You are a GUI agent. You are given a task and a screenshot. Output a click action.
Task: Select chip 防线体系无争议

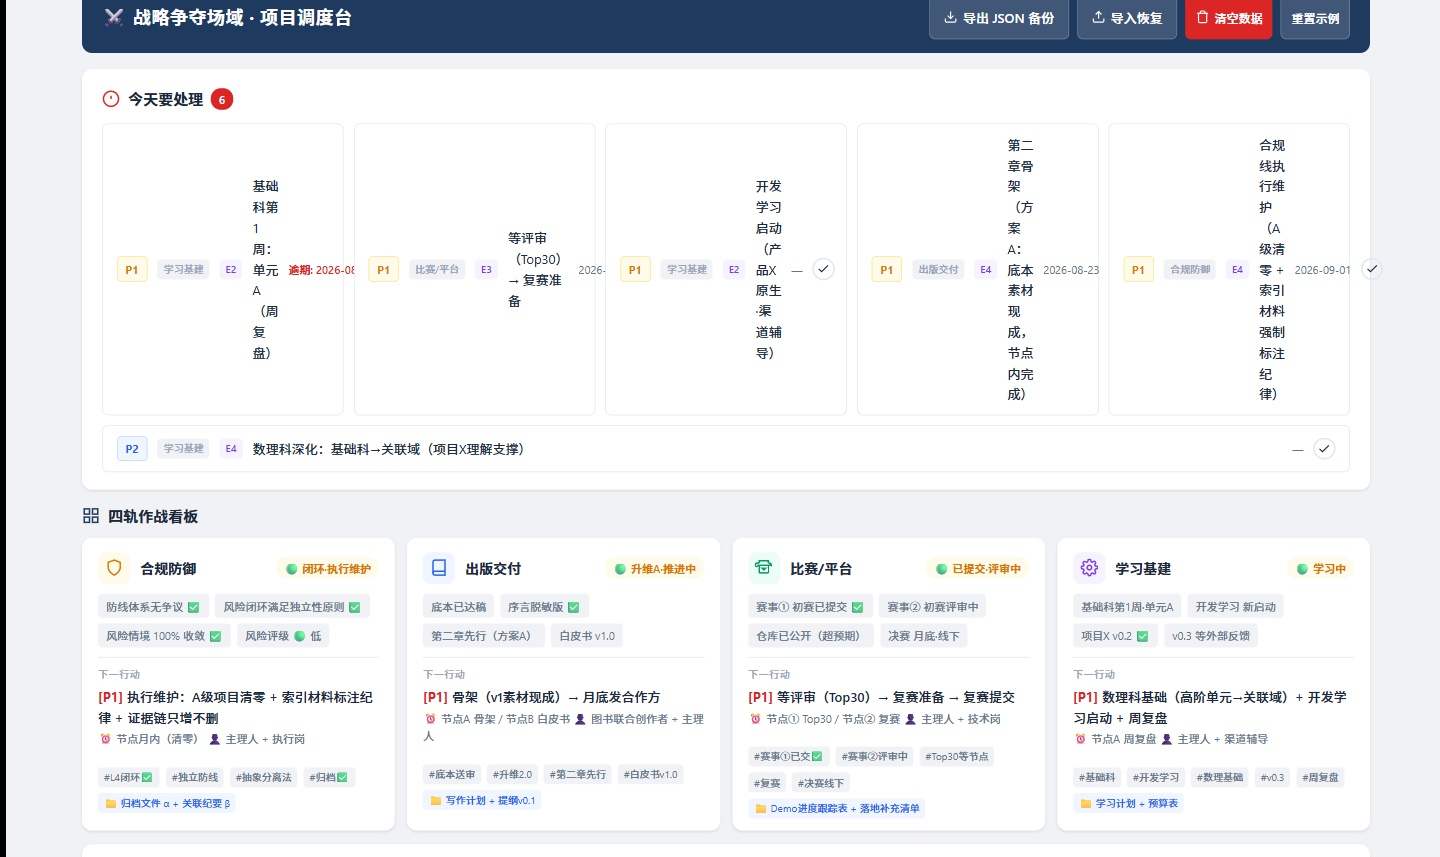click(153, 607)
